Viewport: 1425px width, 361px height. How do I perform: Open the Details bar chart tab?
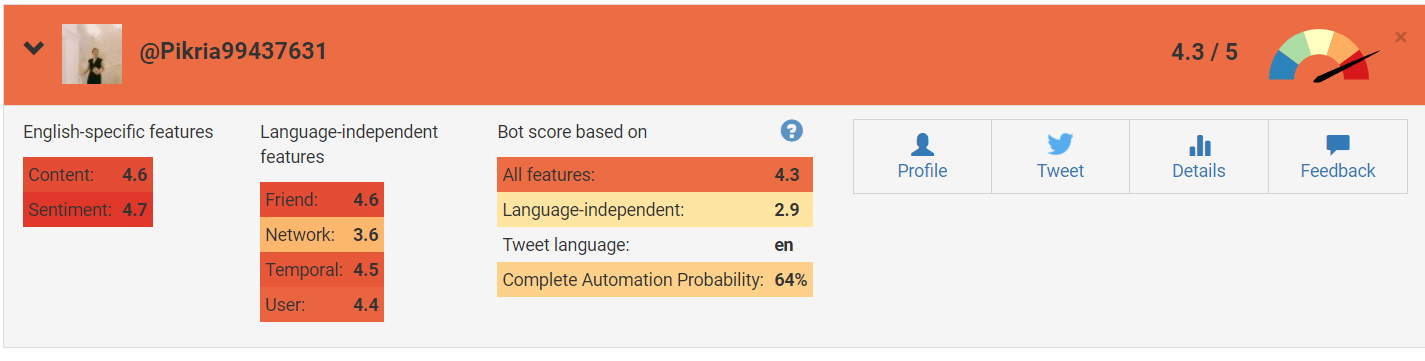click(x=1199, y=157)
